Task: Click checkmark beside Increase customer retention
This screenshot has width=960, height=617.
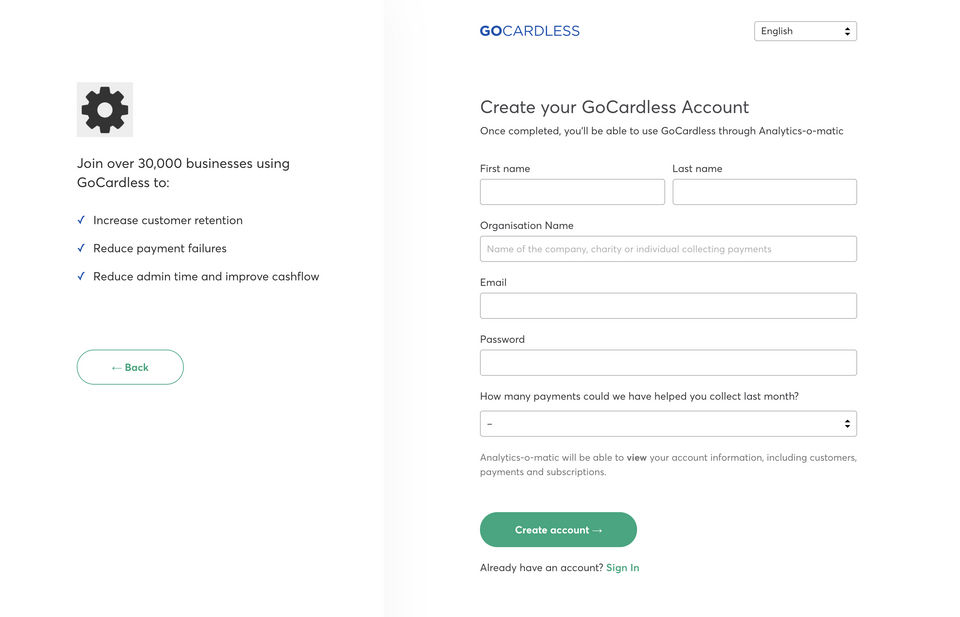Action: click(x=81, y=220)
